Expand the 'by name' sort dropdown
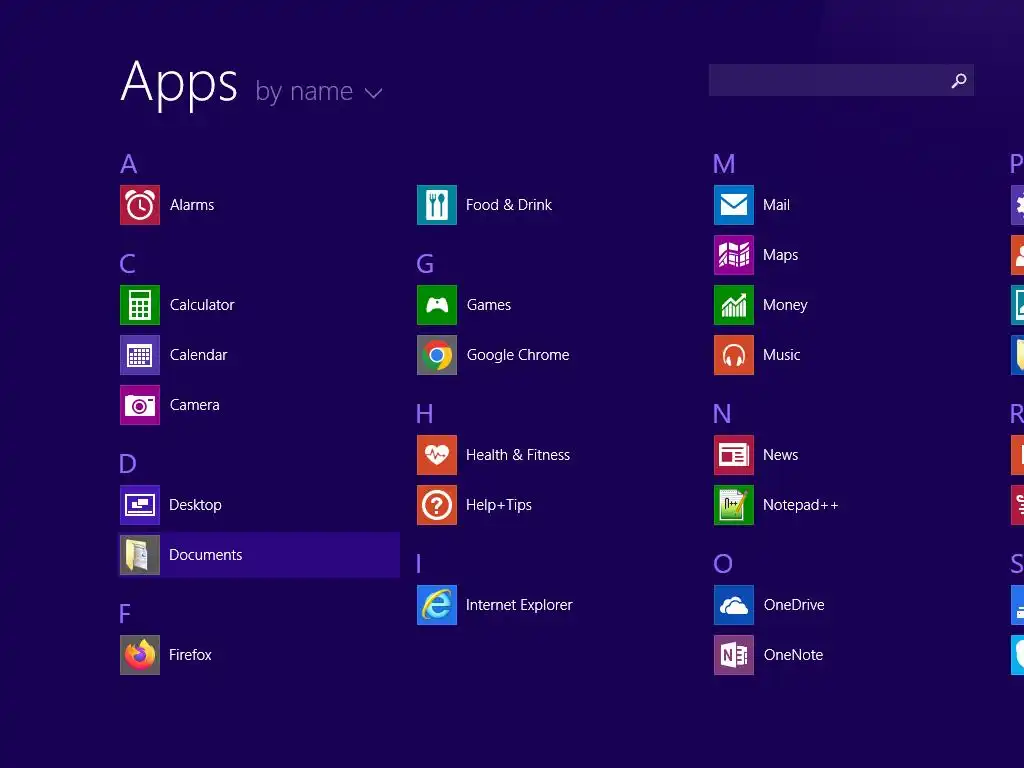1024x768 pixels. click(319, 92)
